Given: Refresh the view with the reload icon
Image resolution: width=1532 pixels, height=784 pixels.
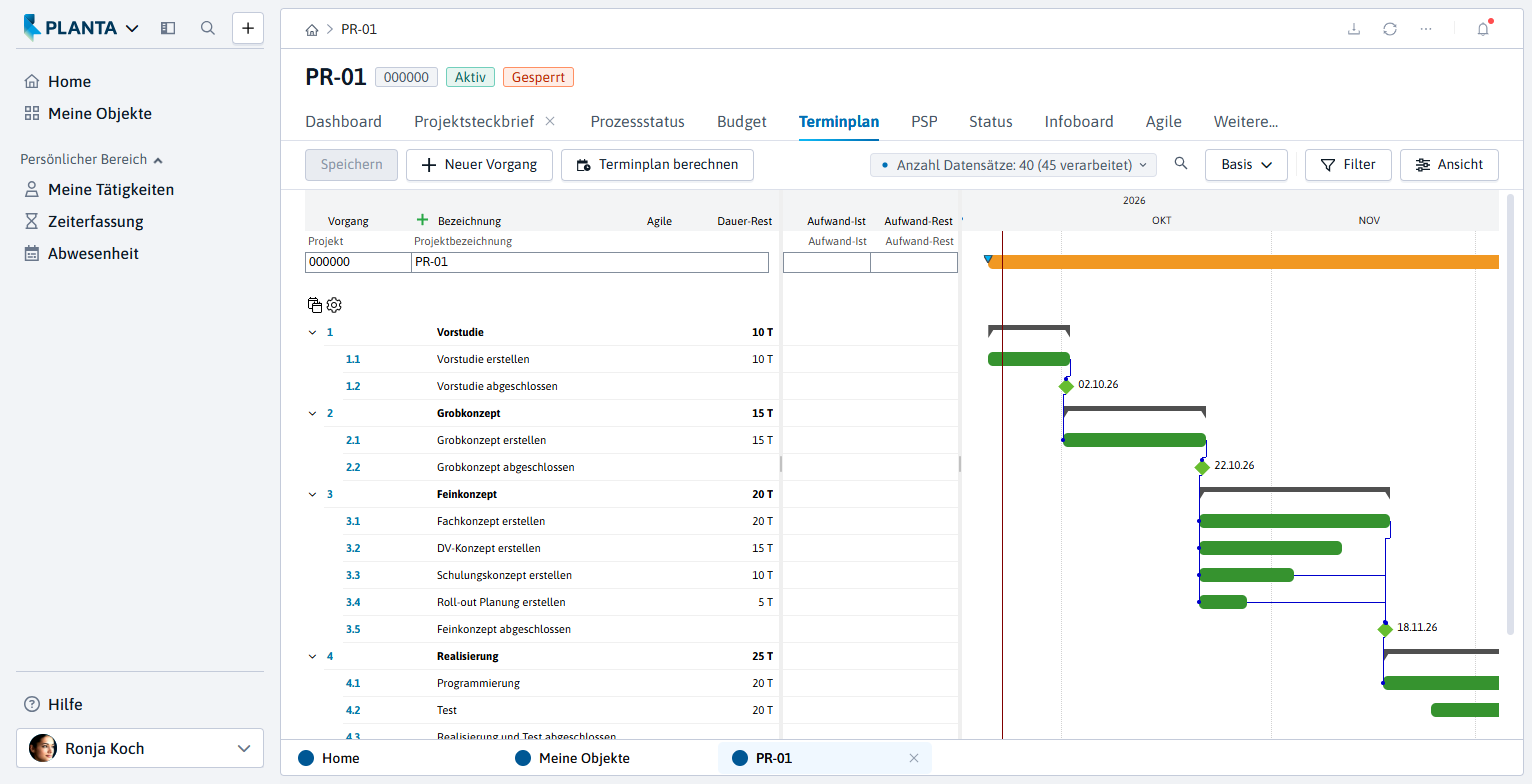Looking at the screenshot, I should (1390, 29).
